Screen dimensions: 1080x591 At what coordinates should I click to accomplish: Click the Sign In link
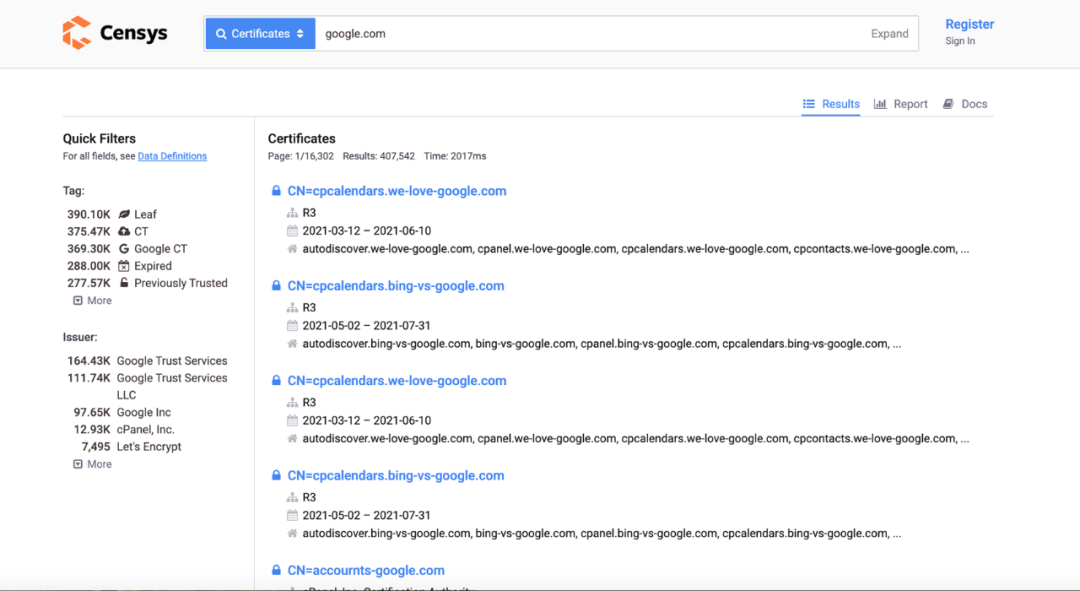960,41
